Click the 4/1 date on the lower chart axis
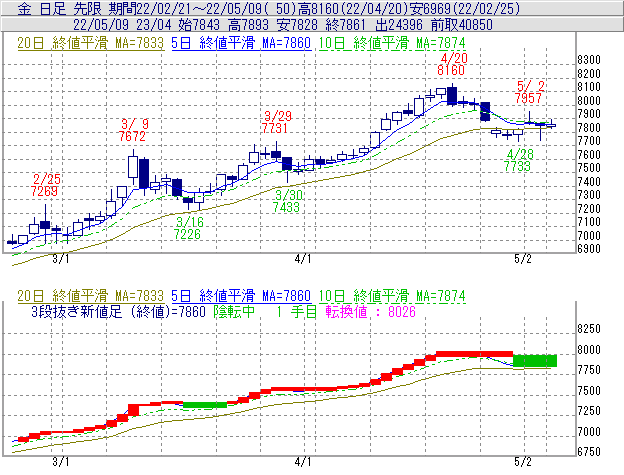The width and height of the screenshot is (624, 475). click(303, 461)
